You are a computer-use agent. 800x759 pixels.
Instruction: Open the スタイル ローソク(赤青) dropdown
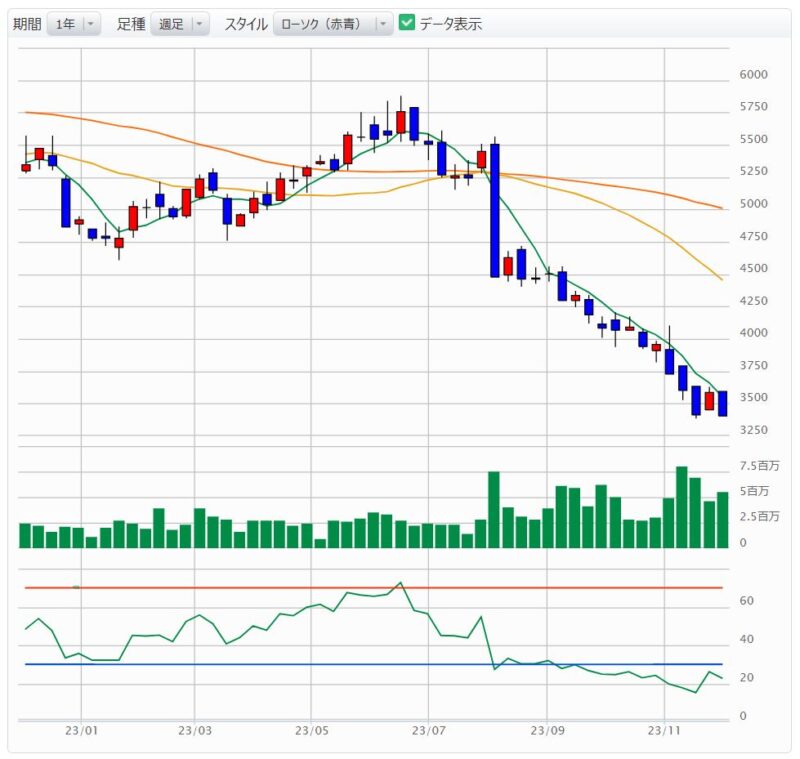coord(333,24)
